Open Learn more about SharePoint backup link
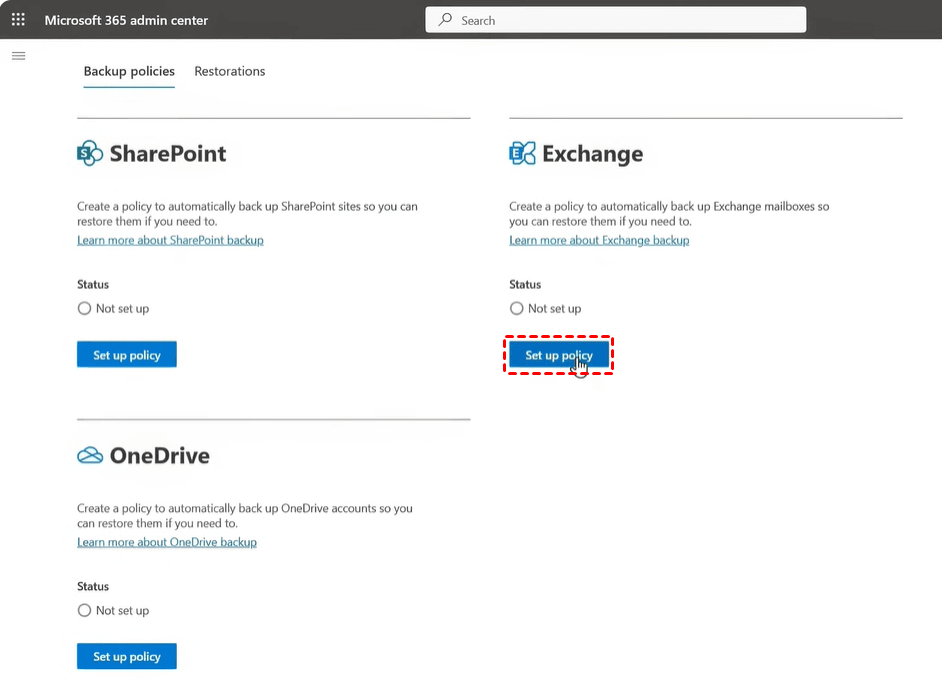This screenshot has width=942, height=681. [170, 240]
